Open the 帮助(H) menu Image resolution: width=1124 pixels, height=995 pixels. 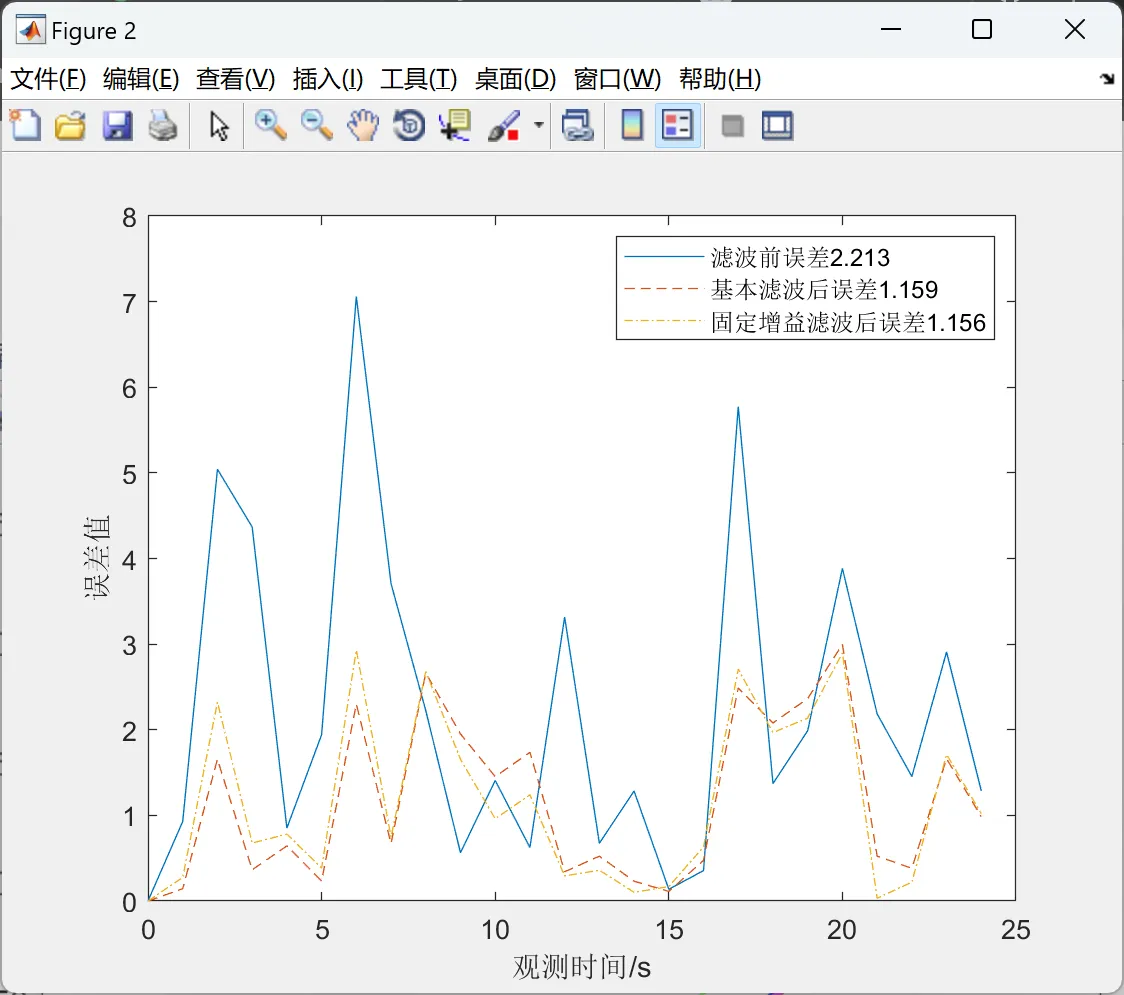tap(720, 79)
